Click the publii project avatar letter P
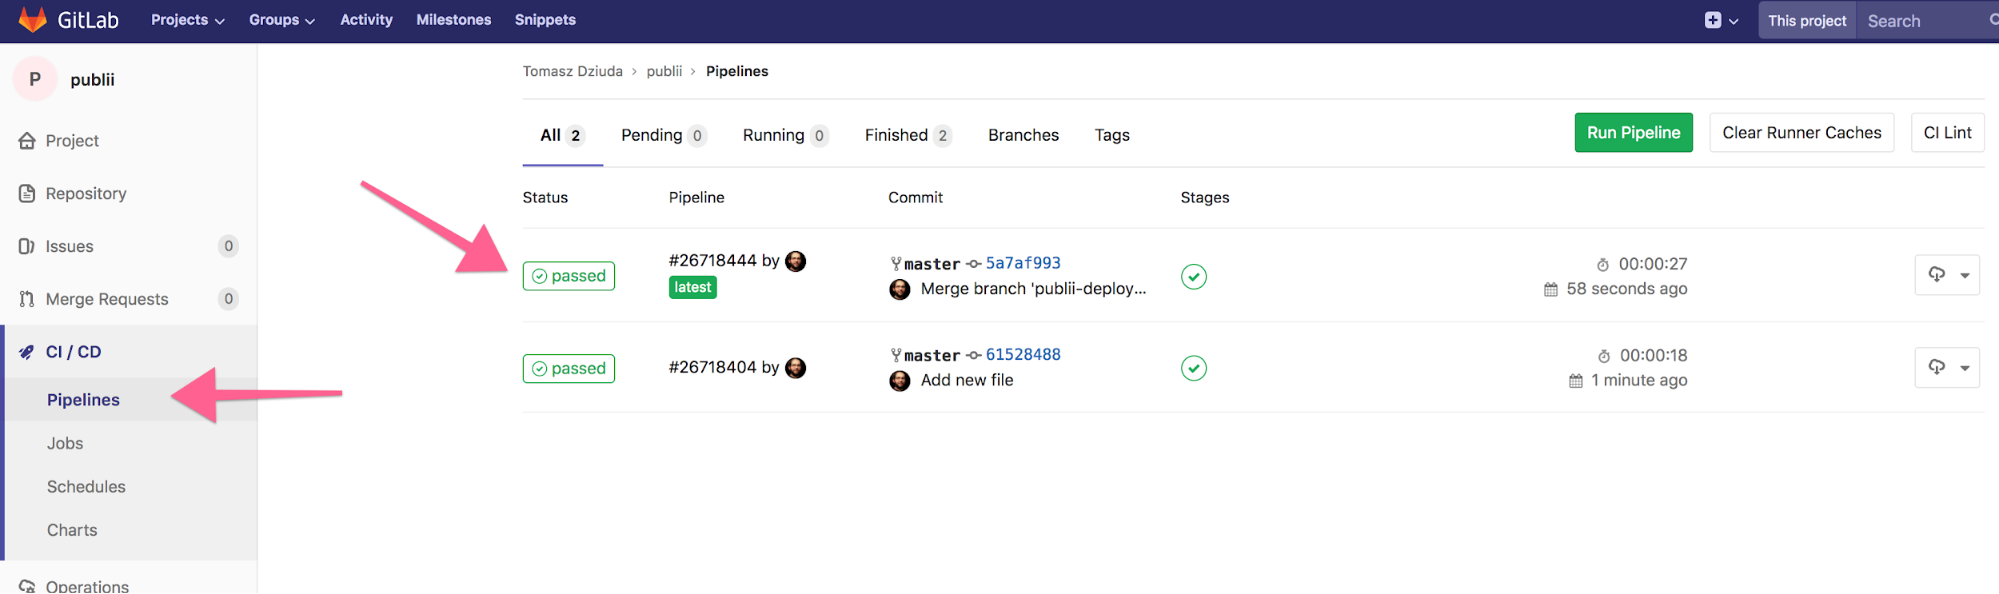This screenshot has width=1999, height=594. coord(35,80)
